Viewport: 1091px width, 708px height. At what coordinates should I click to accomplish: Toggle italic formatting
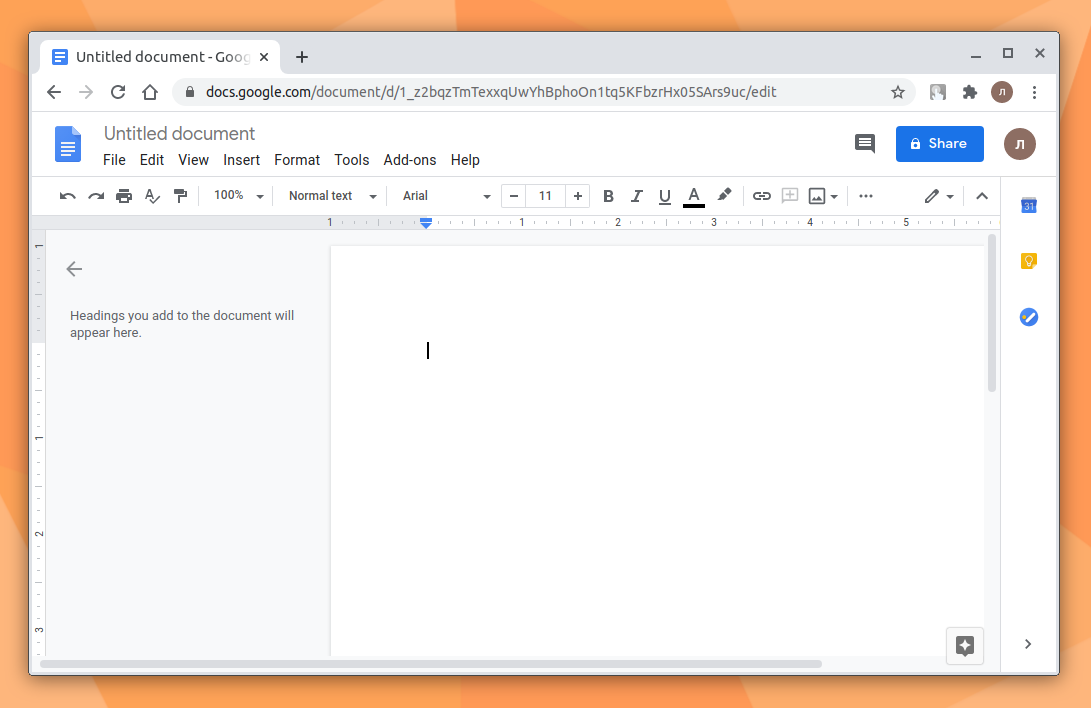636,196
